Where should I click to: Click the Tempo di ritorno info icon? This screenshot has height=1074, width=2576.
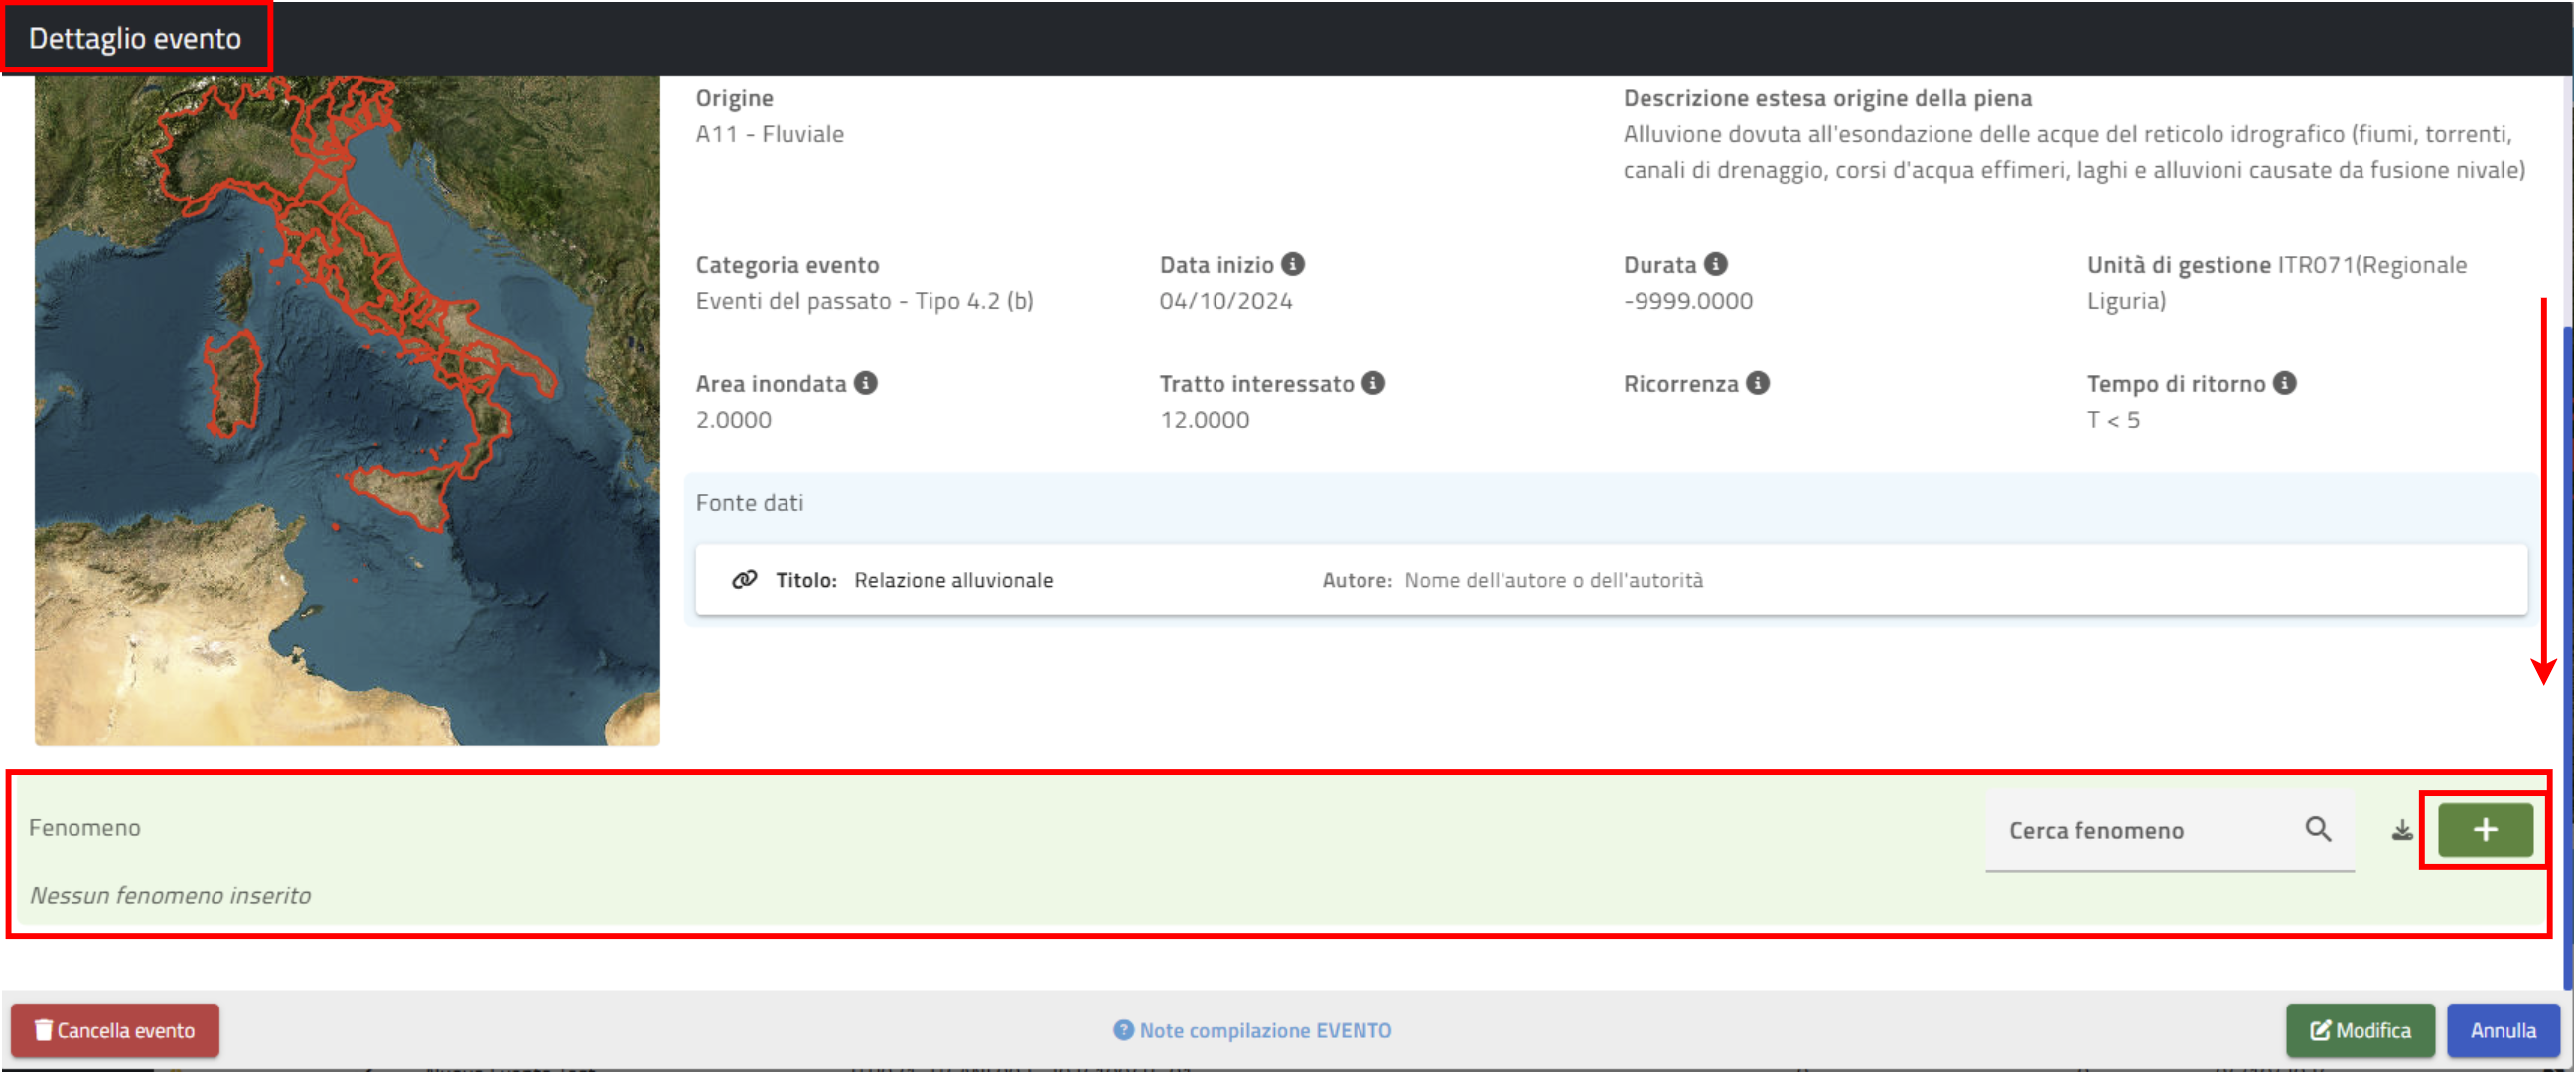[x=2284, y=383]
